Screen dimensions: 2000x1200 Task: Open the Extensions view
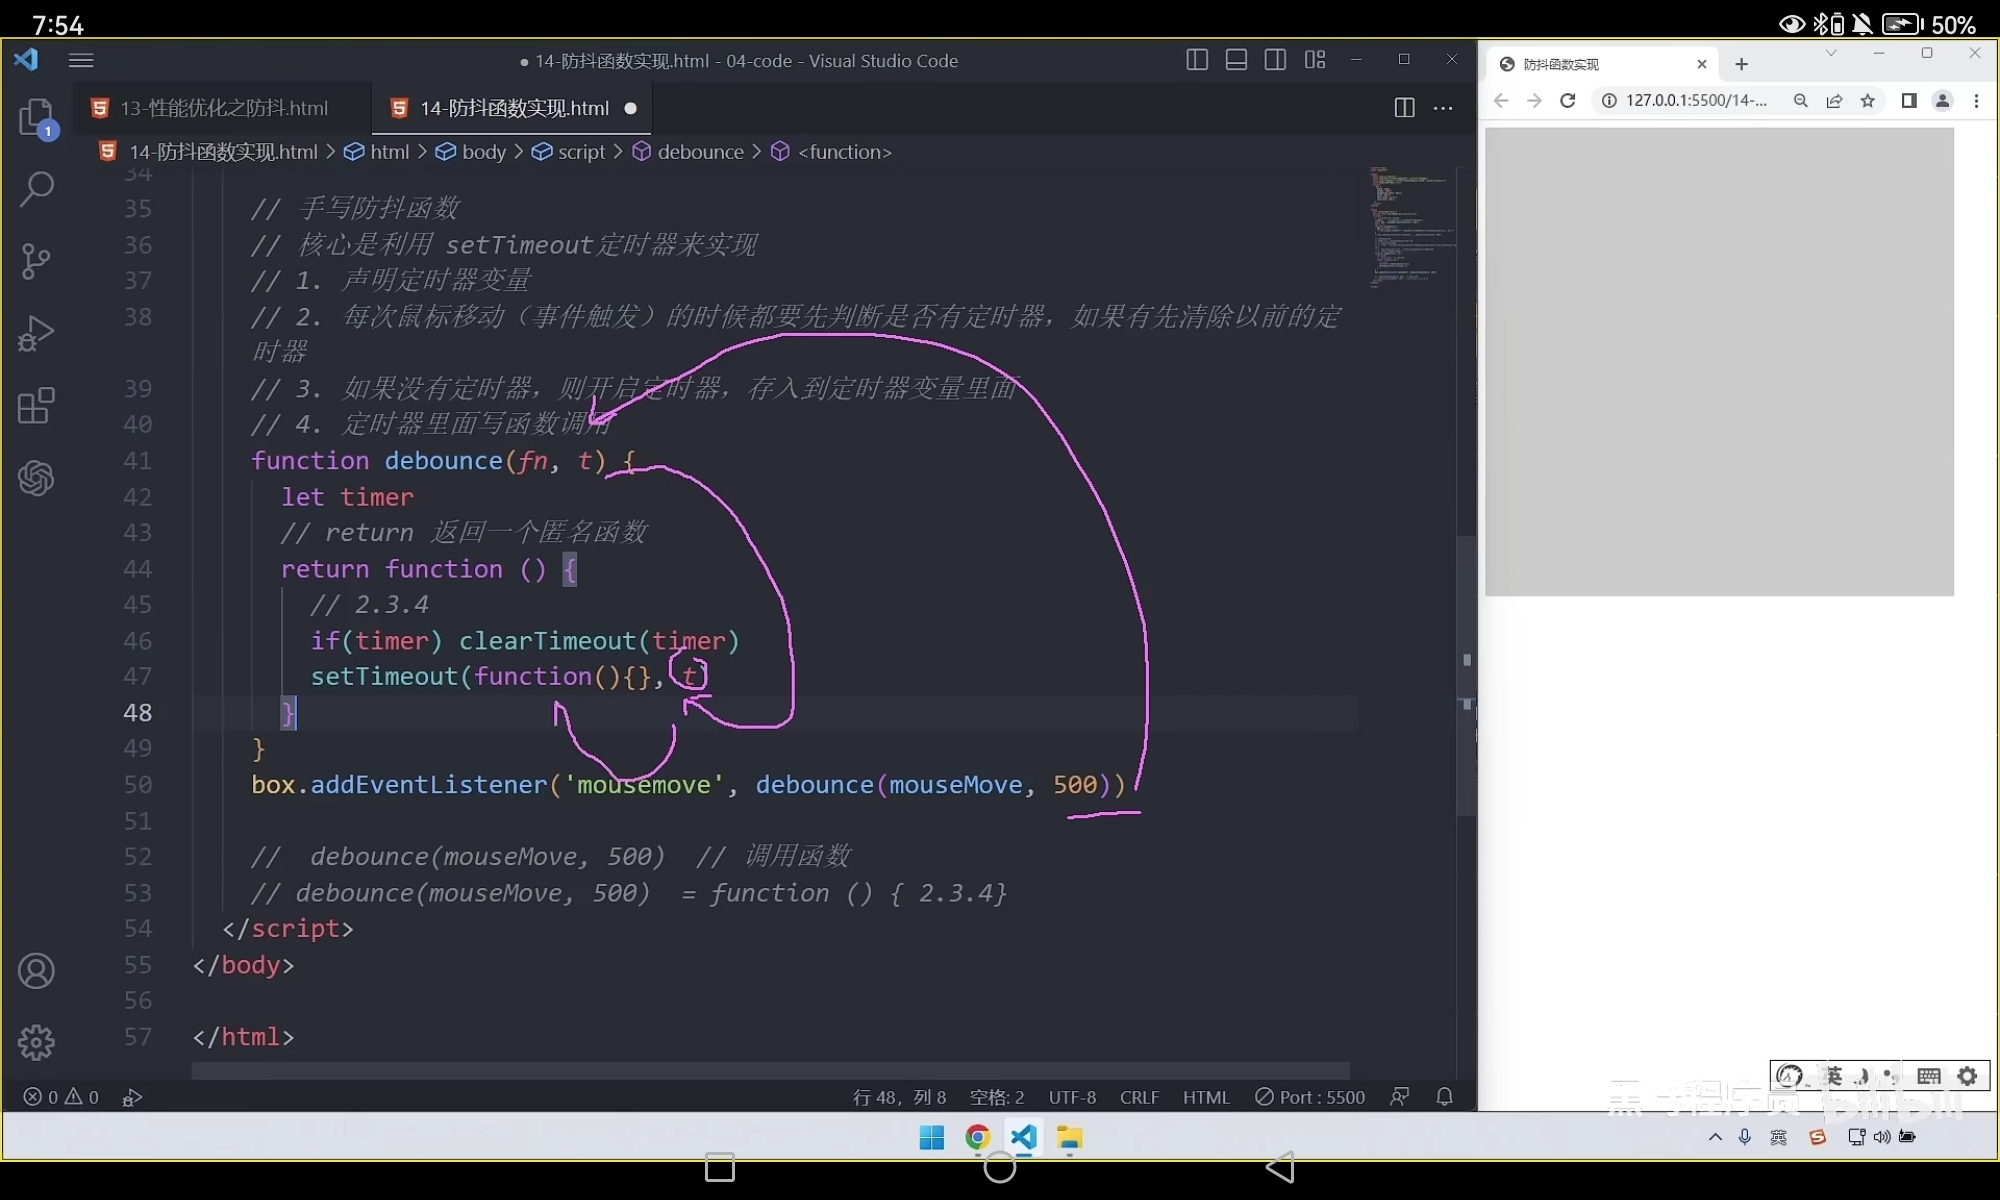point(36,406)
